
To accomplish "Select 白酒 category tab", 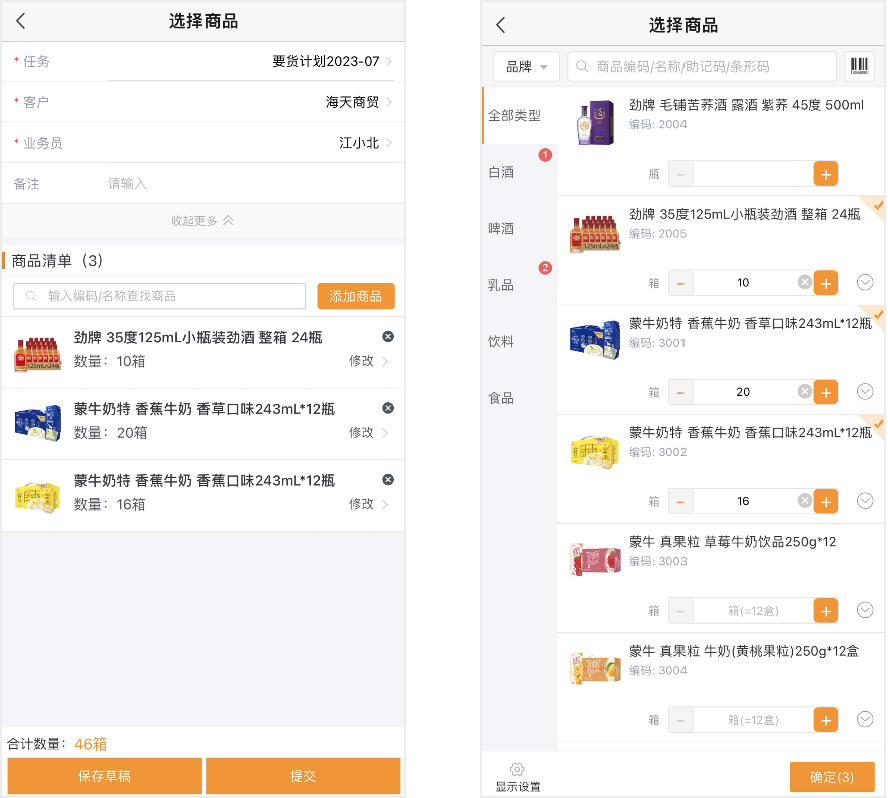I will pyautogui.click(x=519, y=172).
